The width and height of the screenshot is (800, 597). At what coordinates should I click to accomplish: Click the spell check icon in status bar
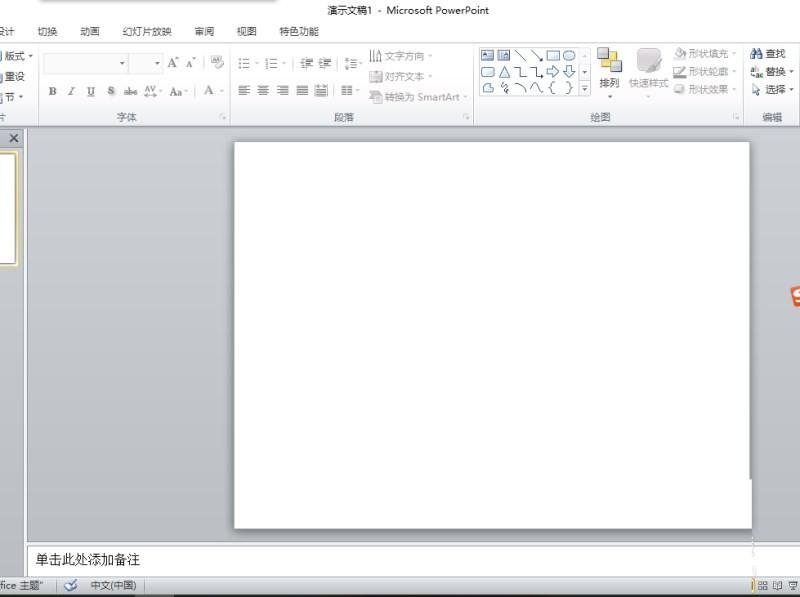[71, 586]
